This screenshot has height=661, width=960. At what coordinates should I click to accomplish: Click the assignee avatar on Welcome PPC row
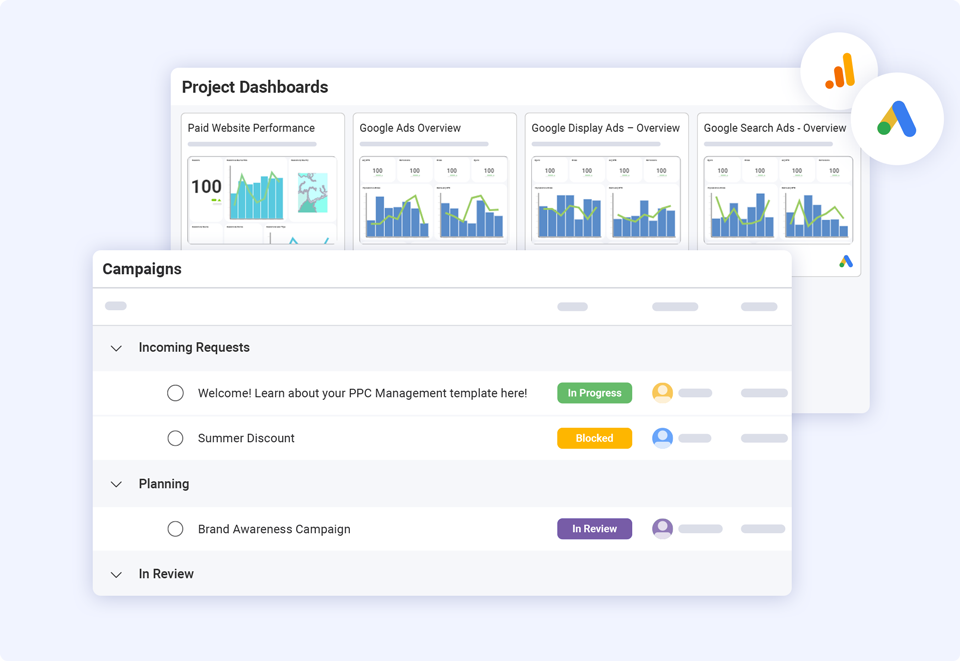[662, 393]
